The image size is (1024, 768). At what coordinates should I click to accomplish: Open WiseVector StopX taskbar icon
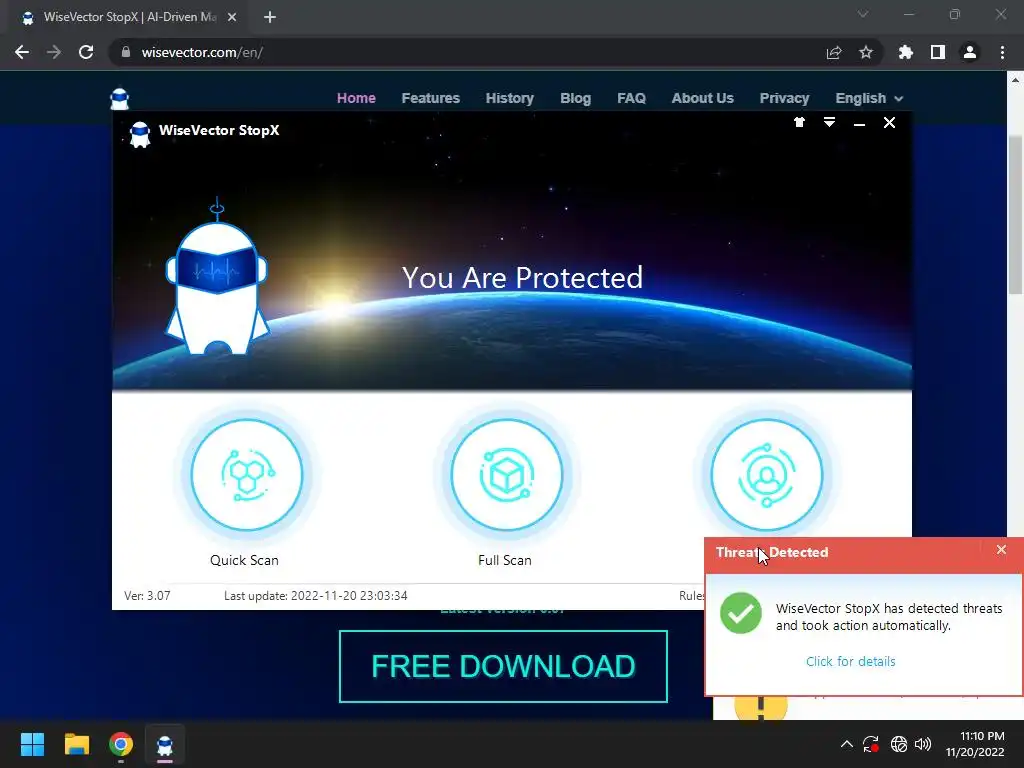click(x=165, y=744)
